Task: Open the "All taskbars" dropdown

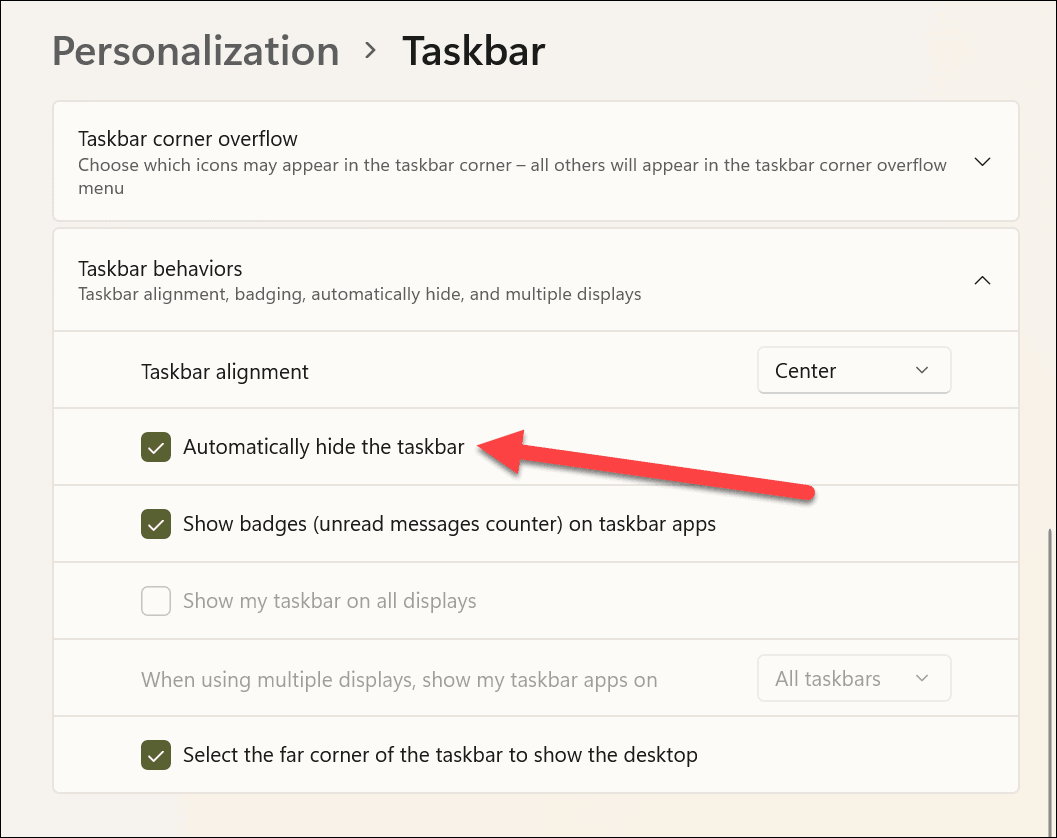Action: 853,678
